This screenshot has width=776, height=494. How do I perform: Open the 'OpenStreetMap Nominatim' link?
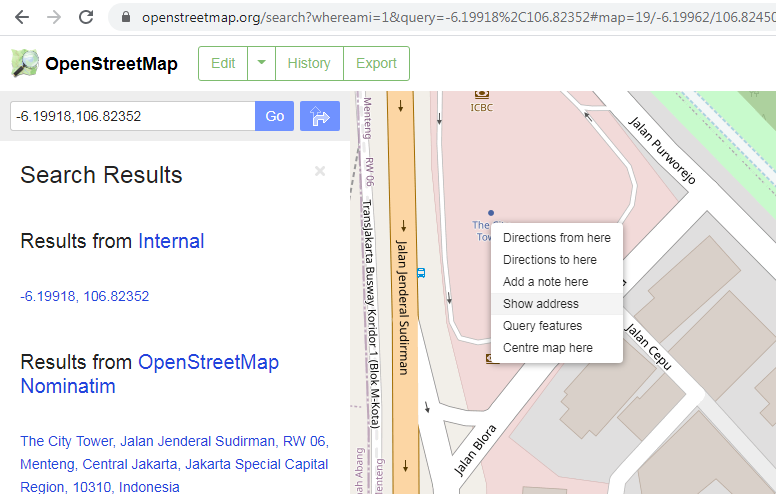tap(149, 374)
